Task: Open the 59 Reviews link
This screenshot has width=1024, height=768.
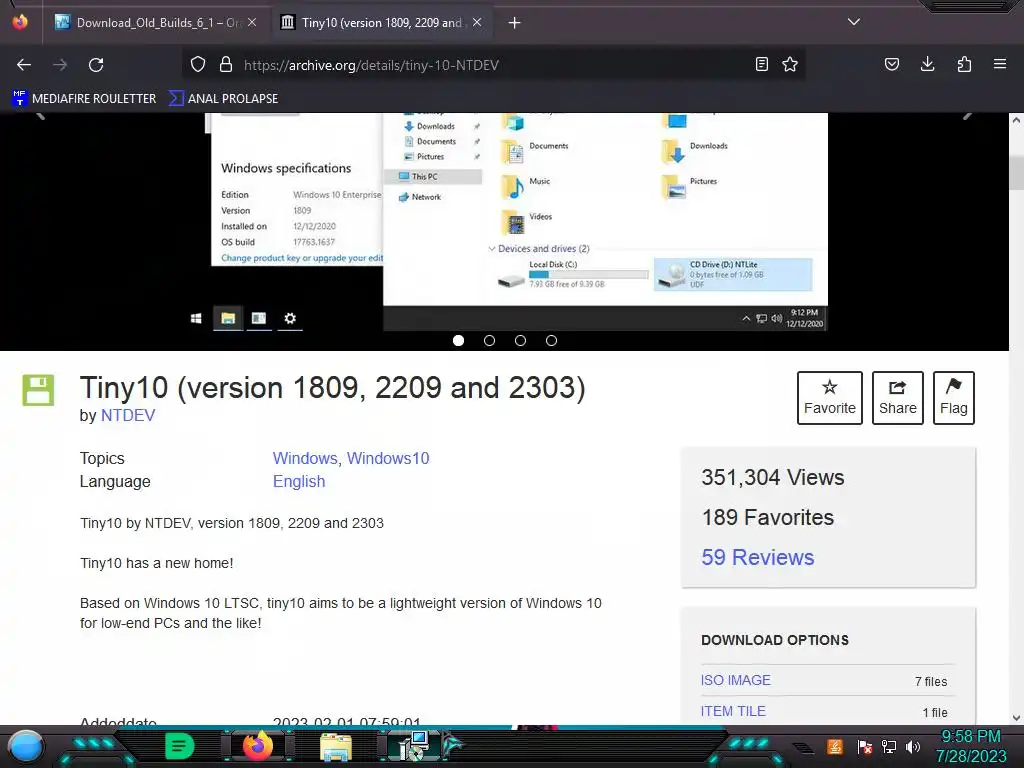Action: coord(758,557)
